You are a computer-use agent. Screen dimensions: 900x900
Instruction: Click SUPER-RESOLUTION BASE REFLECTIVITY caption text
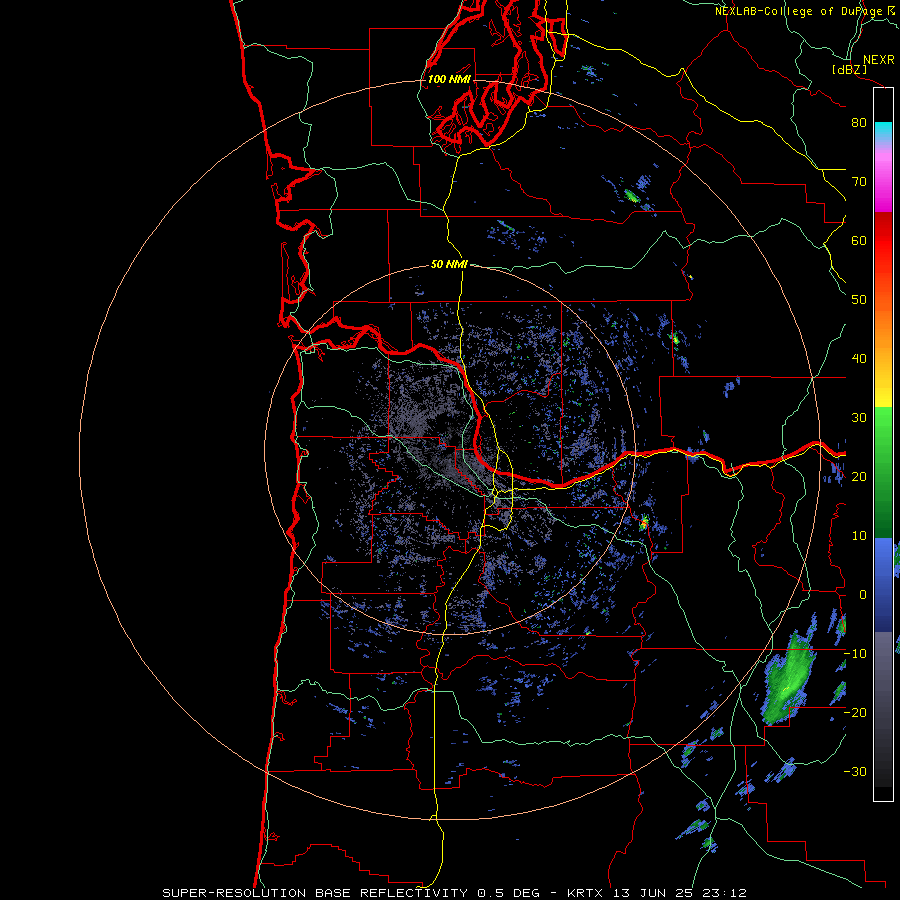click(x=315, y=893)
